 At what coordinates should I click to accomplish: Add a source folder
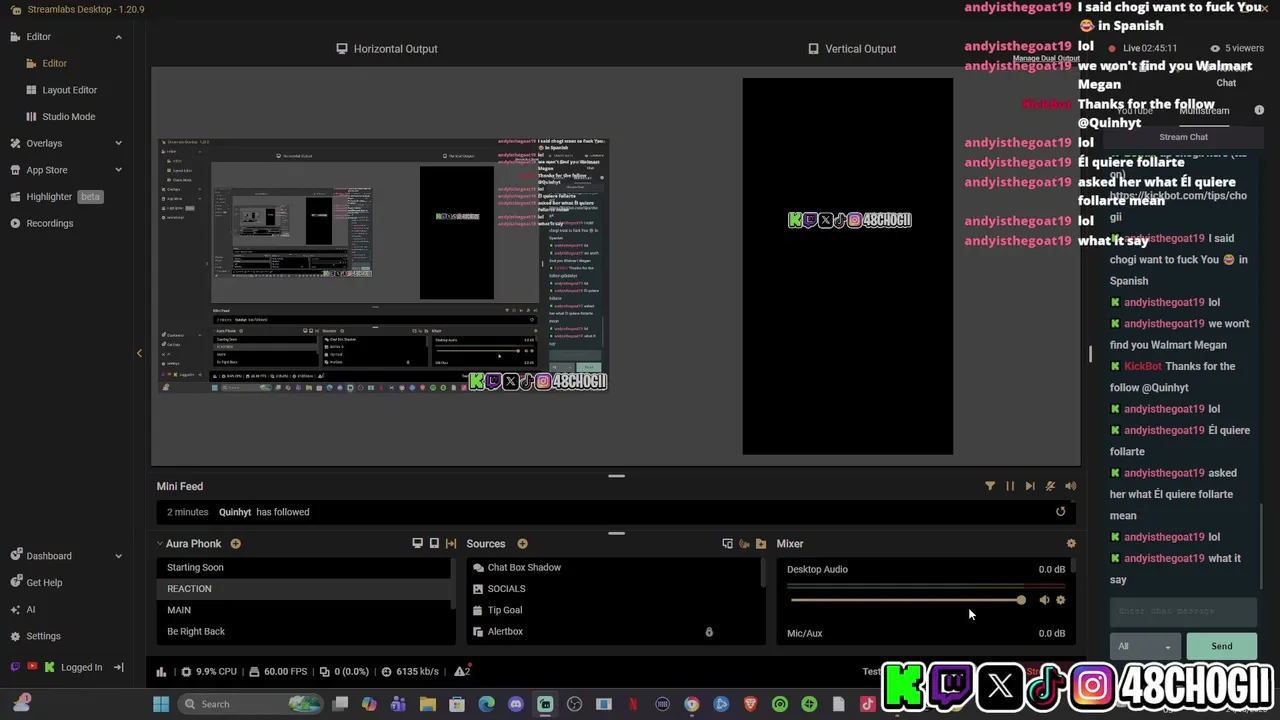[761, 544]
